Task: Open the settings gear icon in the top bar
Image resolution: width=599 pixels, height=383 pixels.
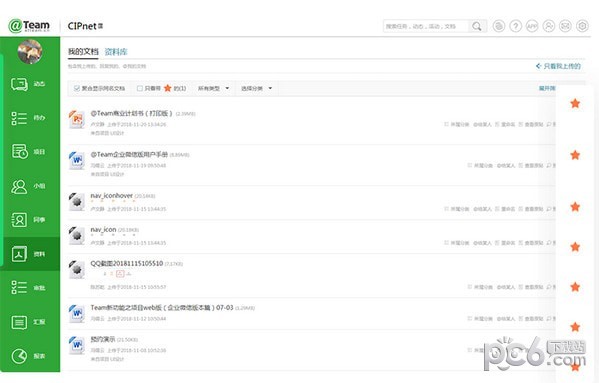Action: pos(582,26)
